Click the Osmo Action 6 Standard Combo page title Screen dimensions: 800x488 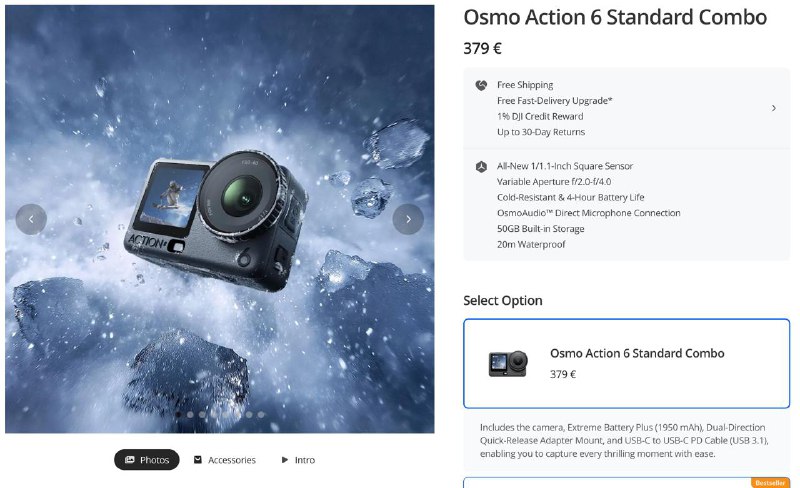pyautogui.click(x=615, y=18)
